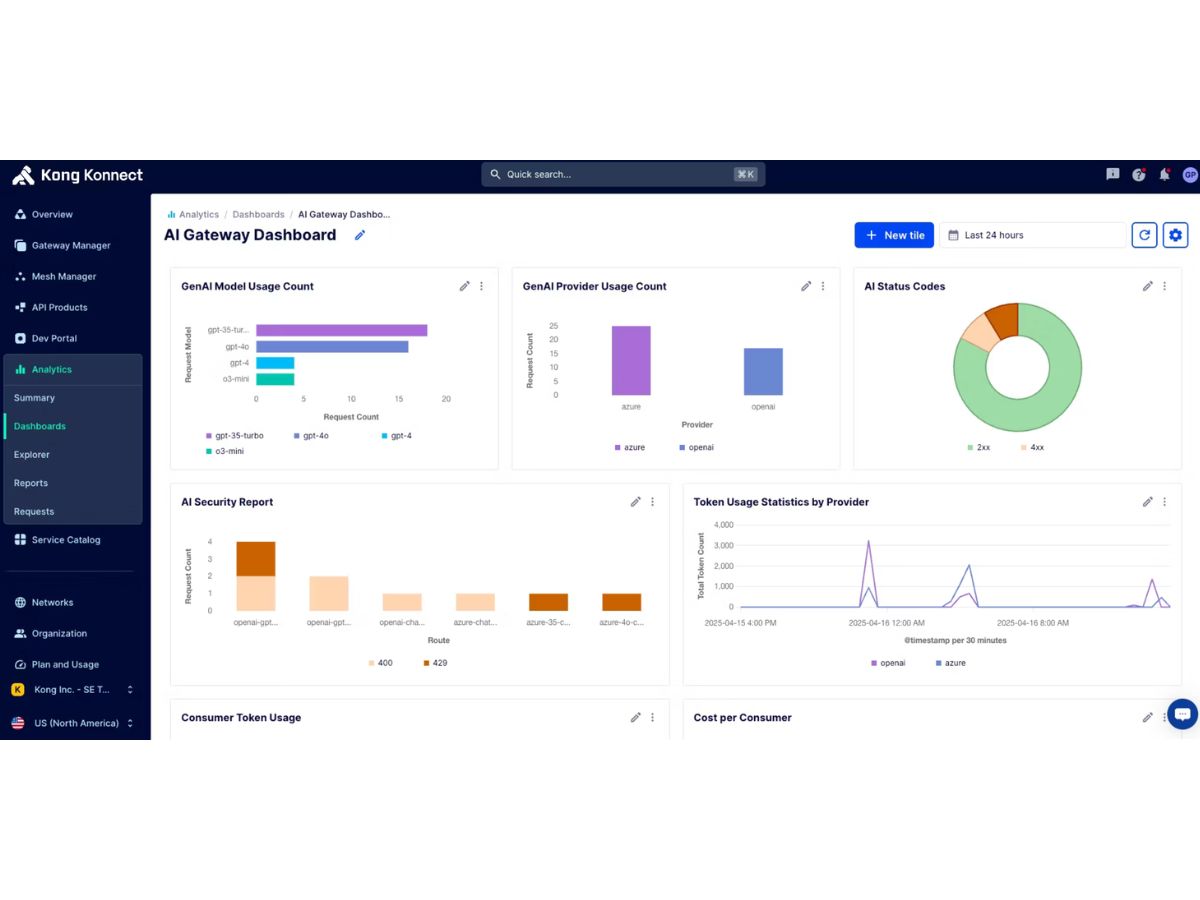This screenshot has height=900, width=1200.
Task: Open the GP user avatar menu
Action: click(1189, 174)
